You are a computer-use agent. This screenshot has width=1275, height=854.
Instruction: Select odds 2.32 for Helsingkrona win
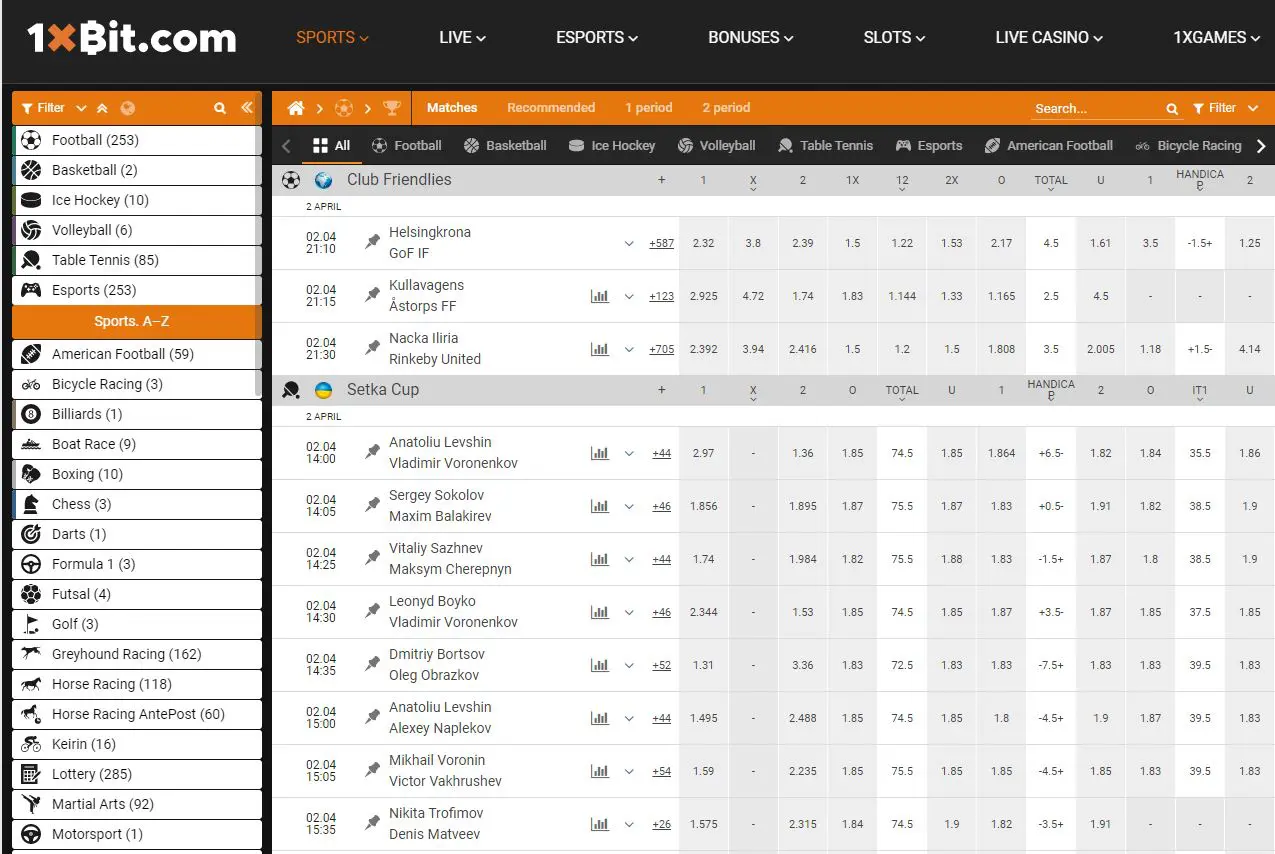pyautogui.click(x=704, y=243)
